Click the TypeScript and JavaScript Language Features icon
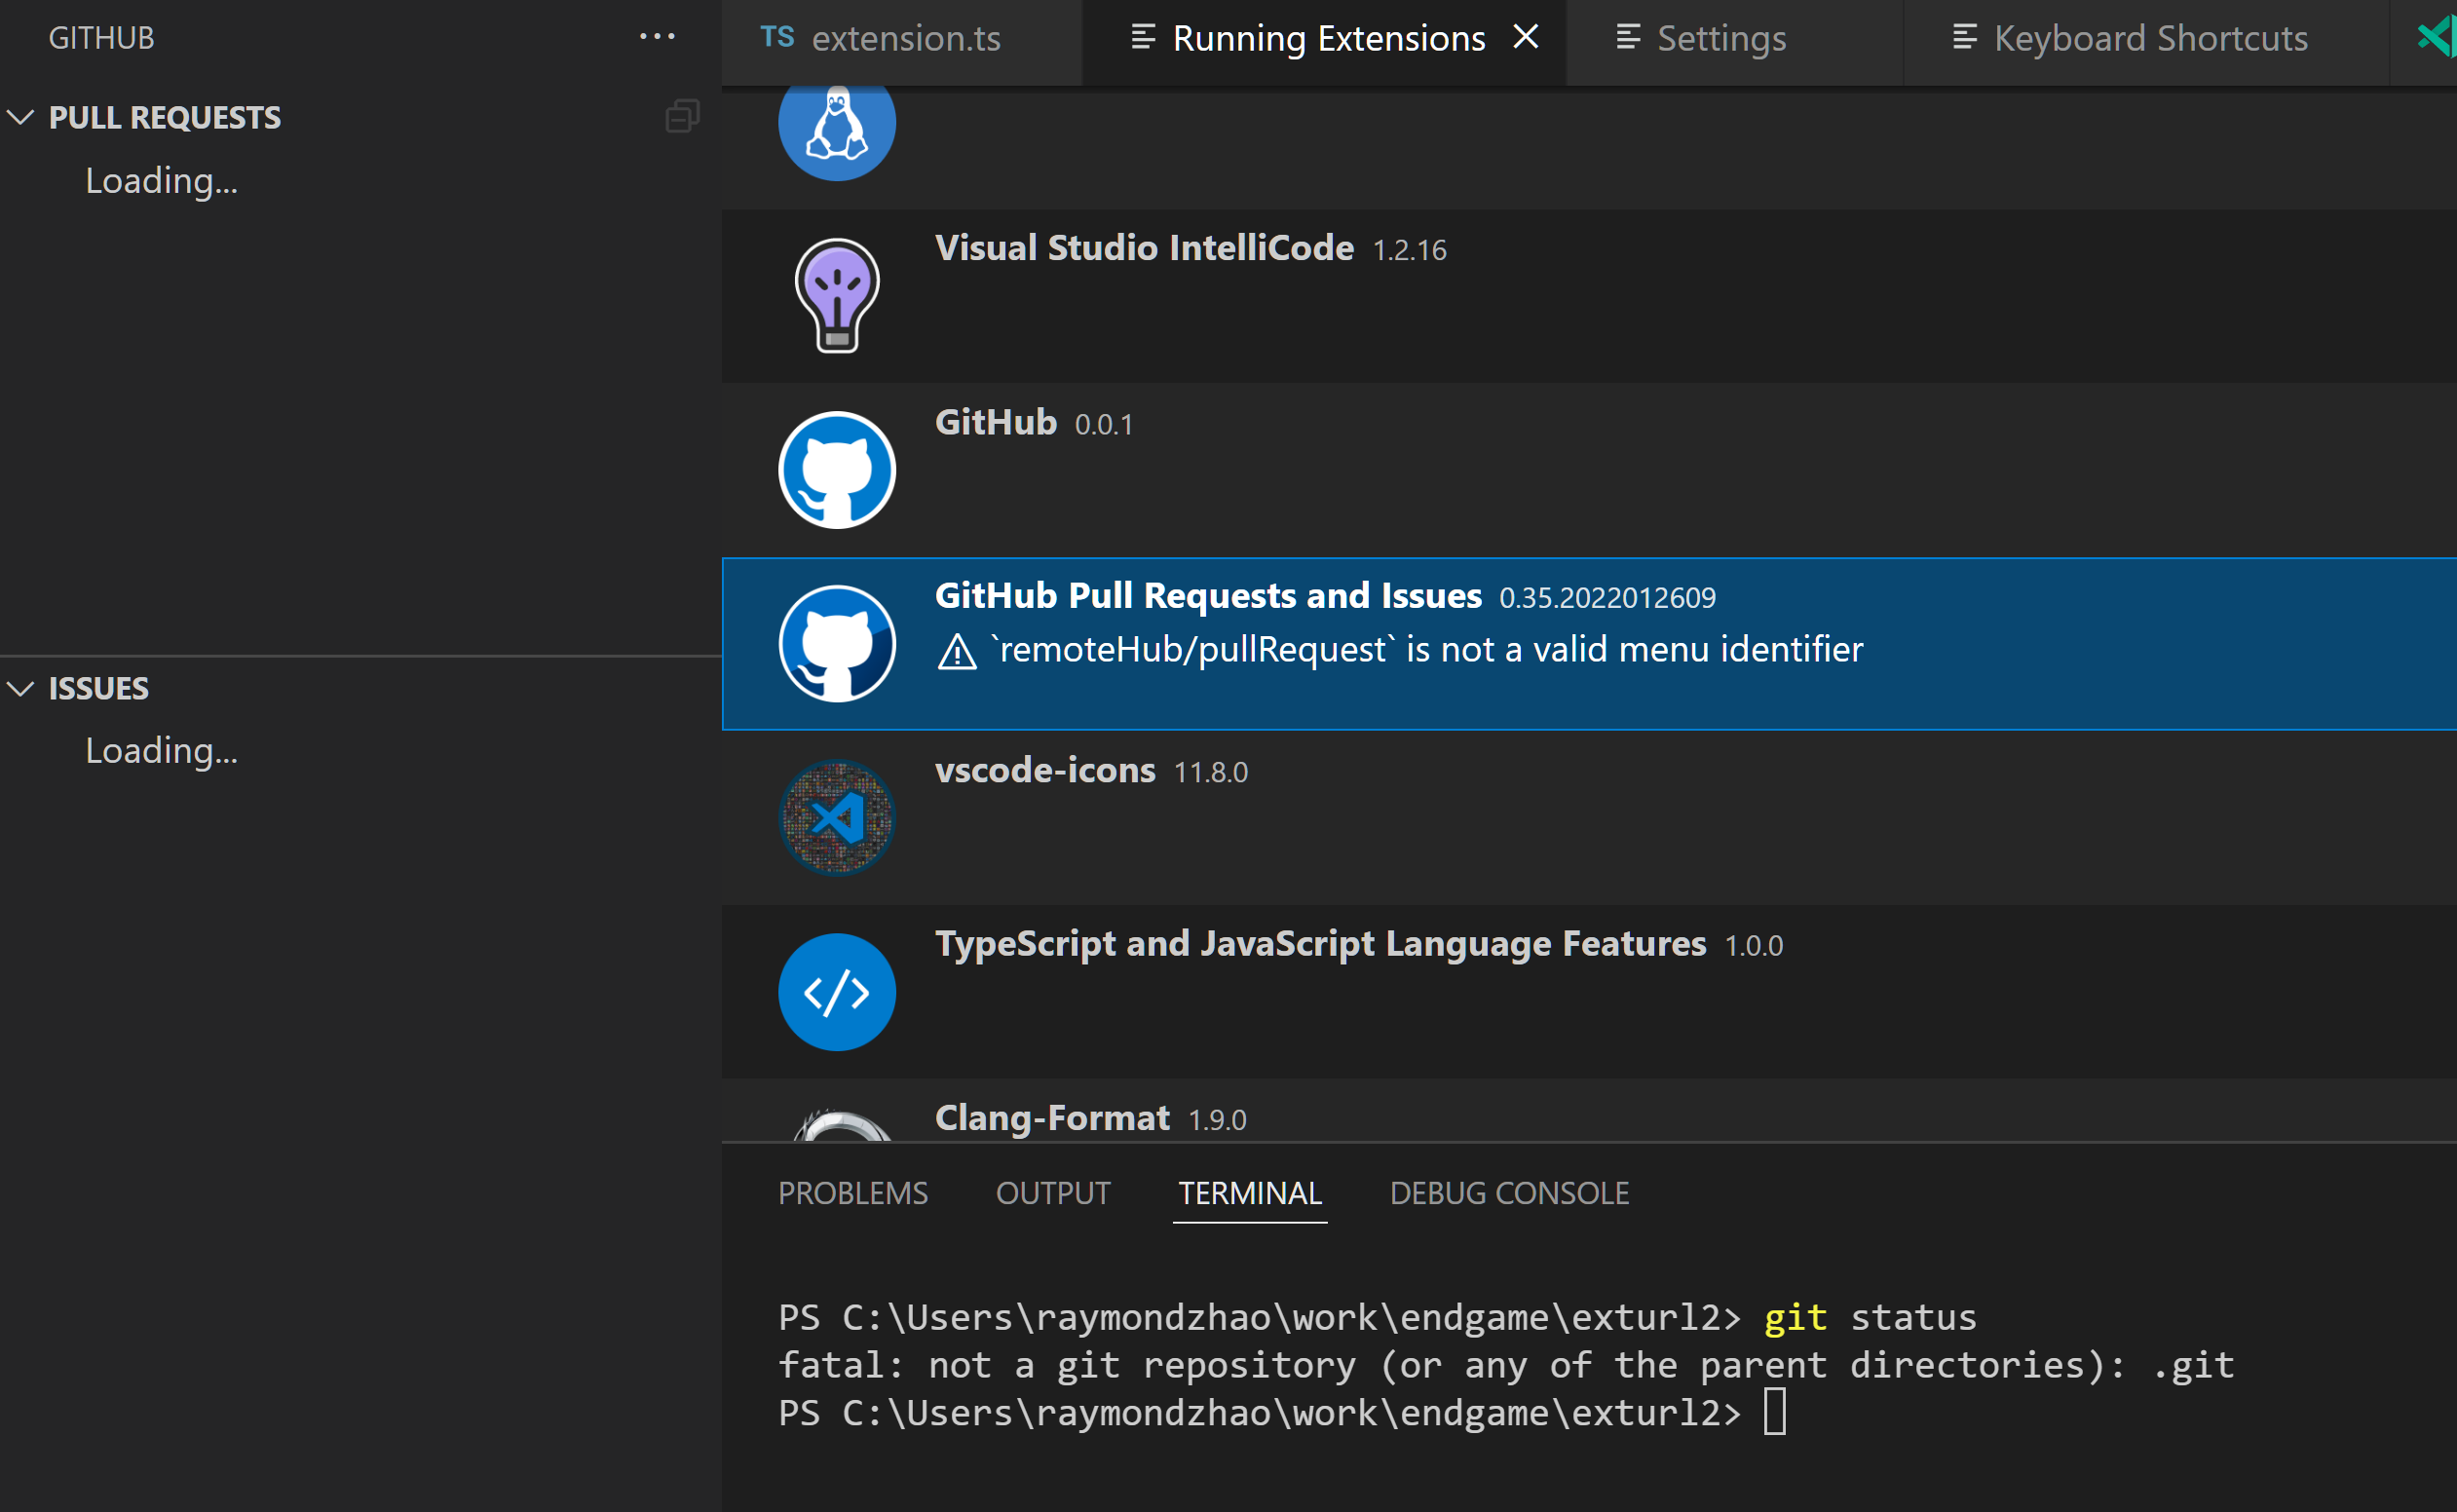Viewport: 2457px width, 1512px height. (x=836, y=991)
